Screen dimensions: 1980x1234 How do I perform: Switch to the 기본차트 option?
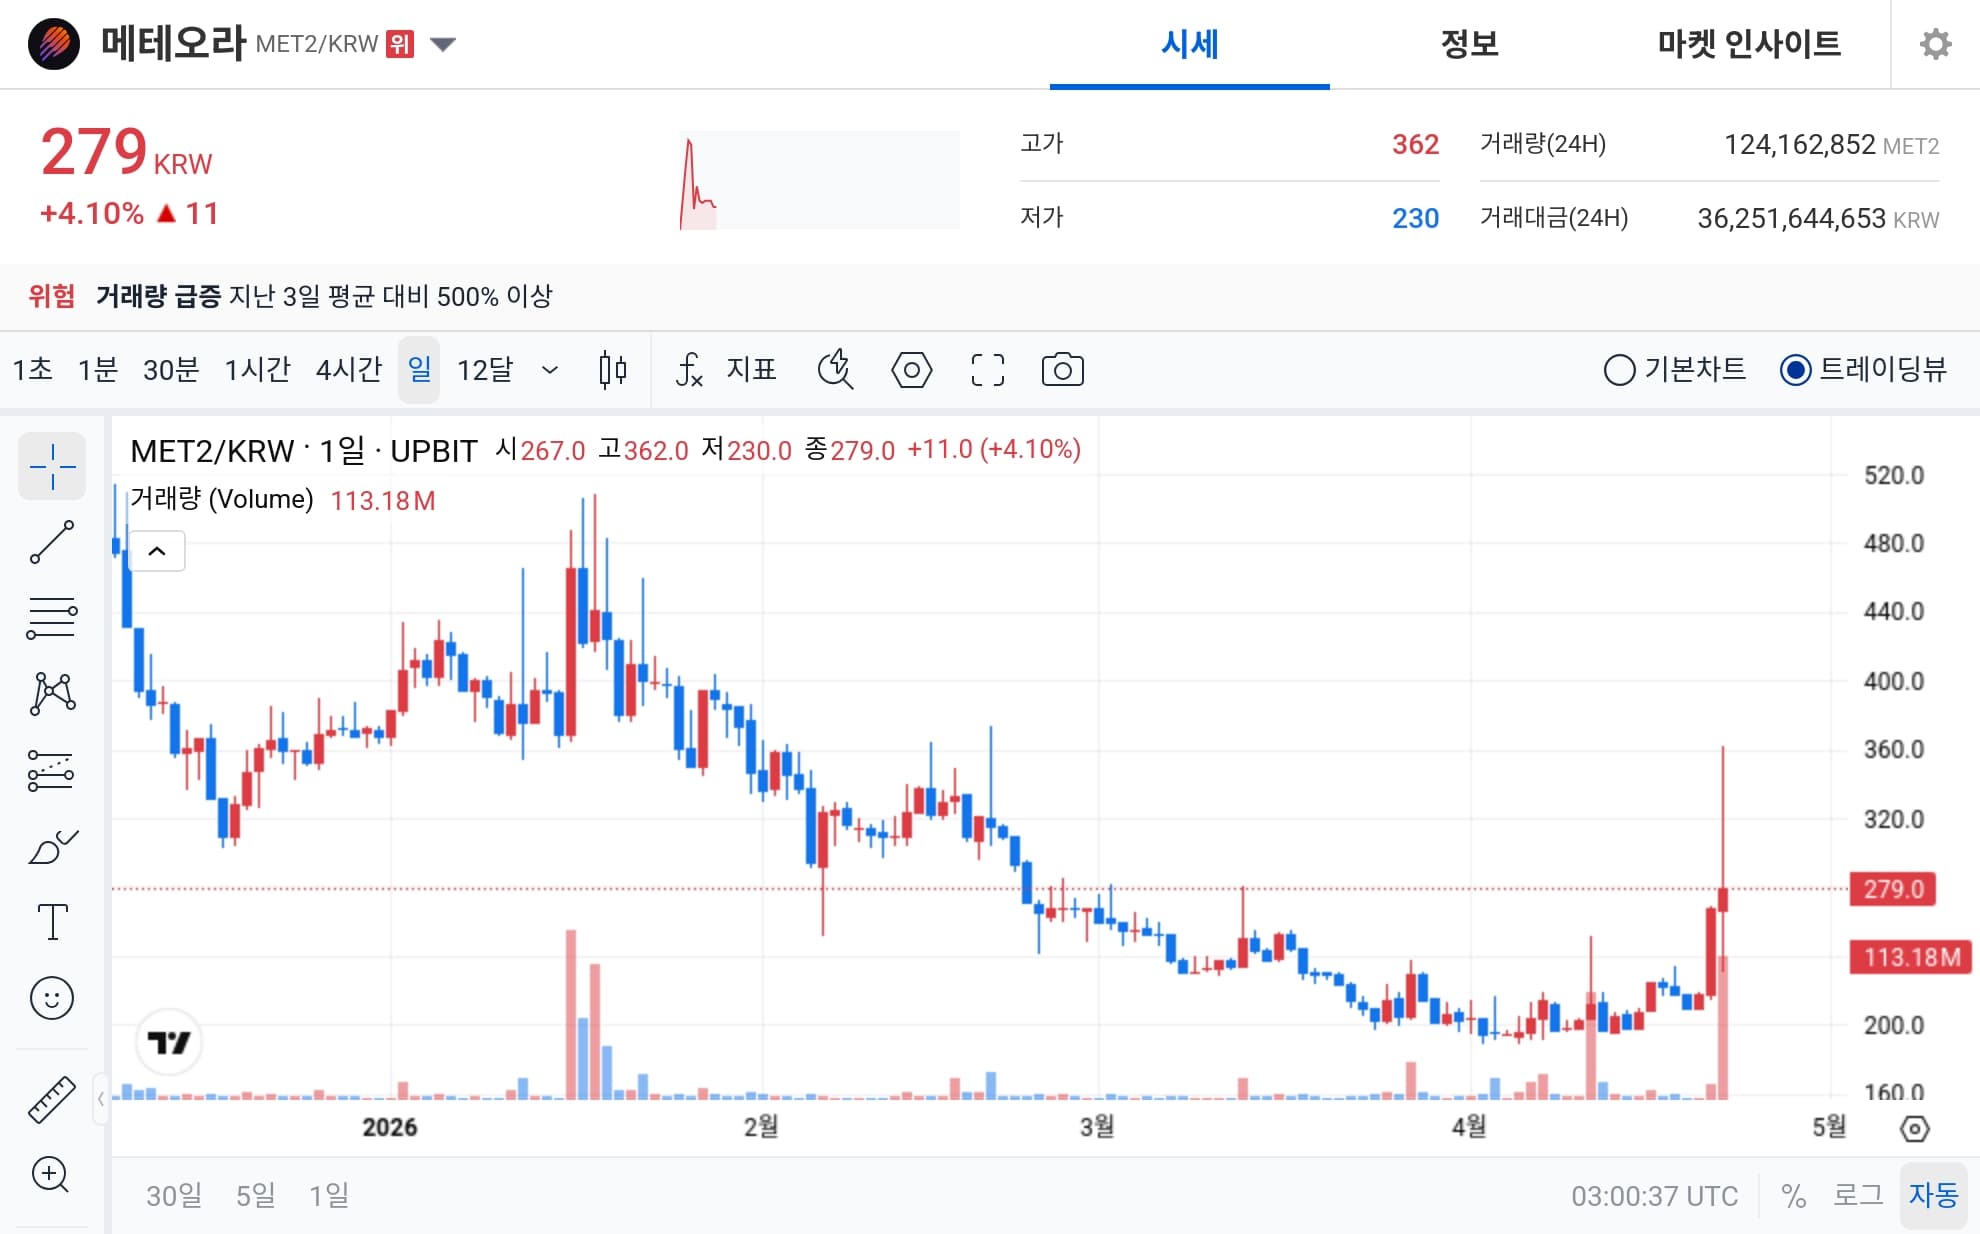point(1620,369)
